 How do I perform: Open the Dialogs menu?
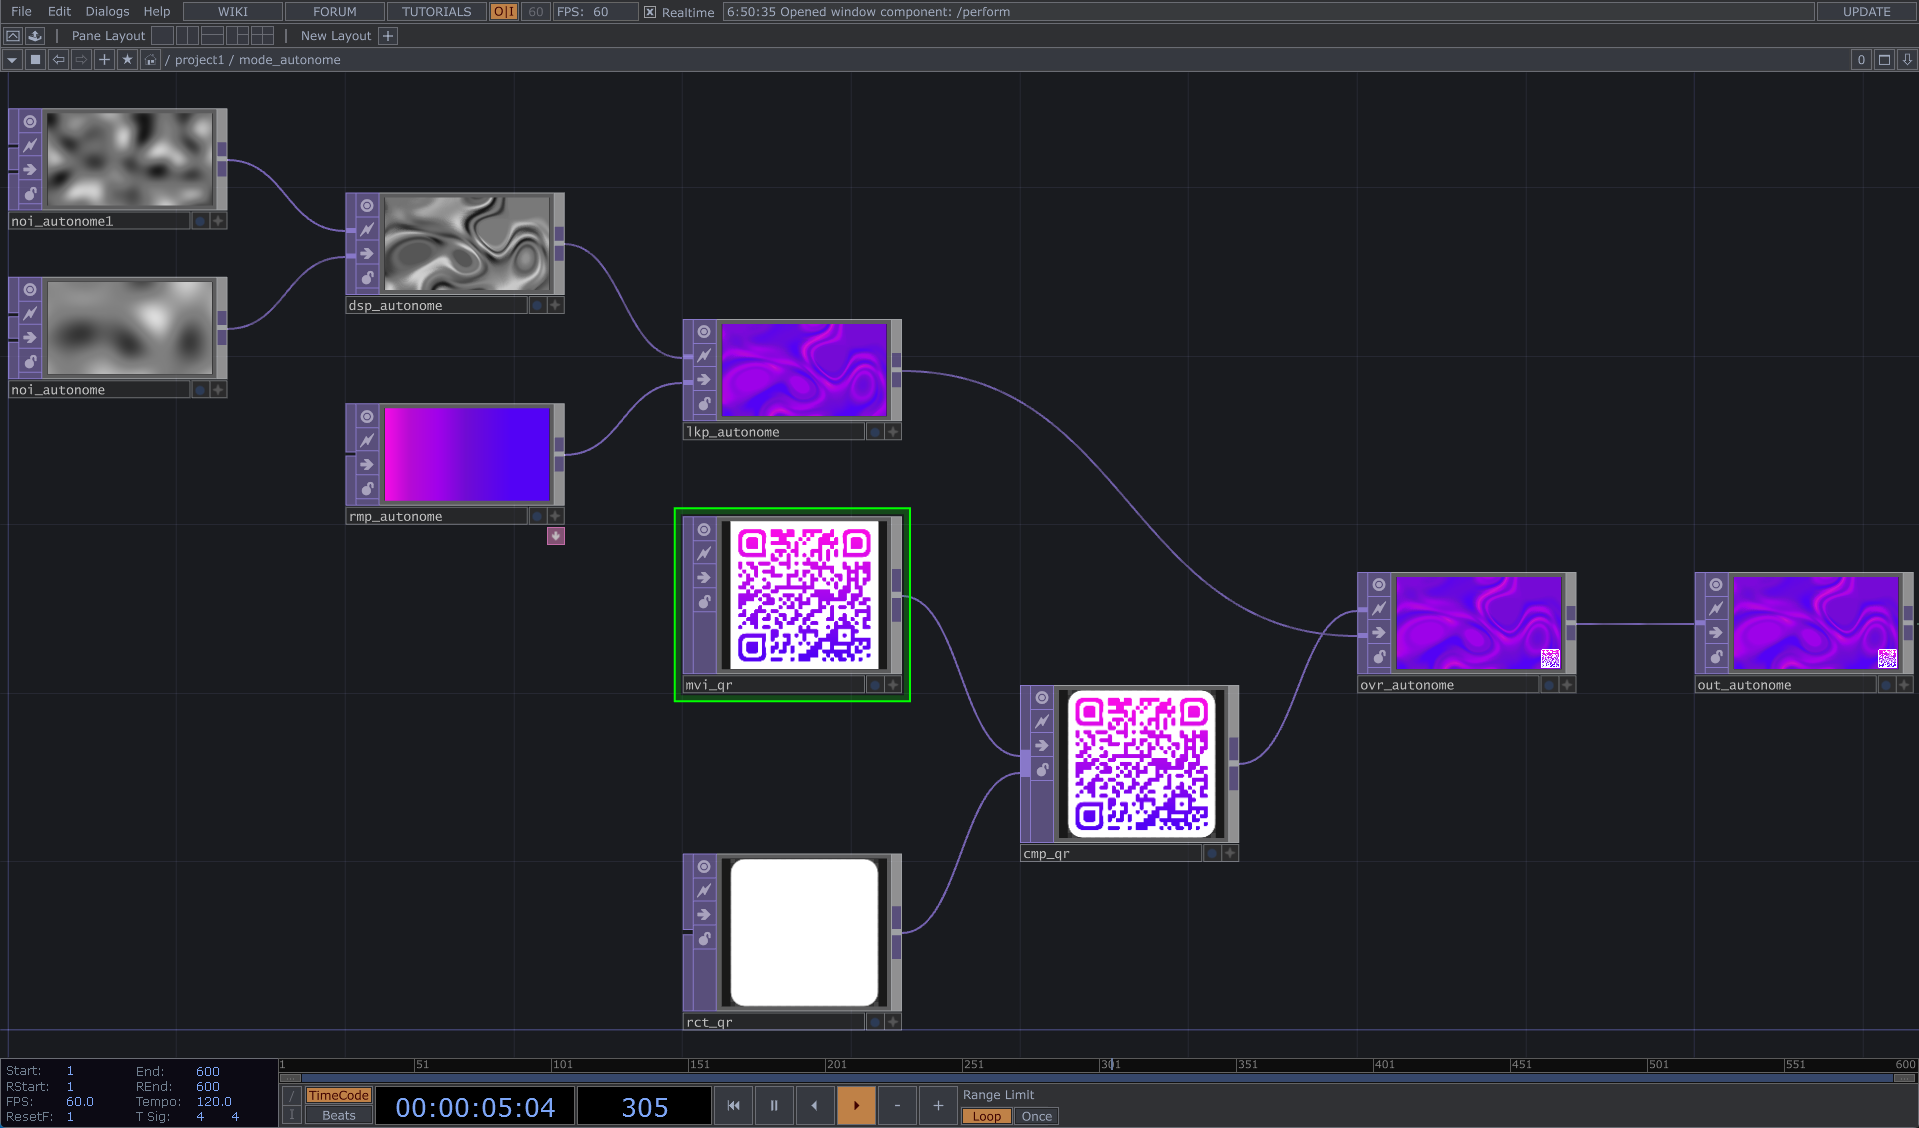[107, 12]
